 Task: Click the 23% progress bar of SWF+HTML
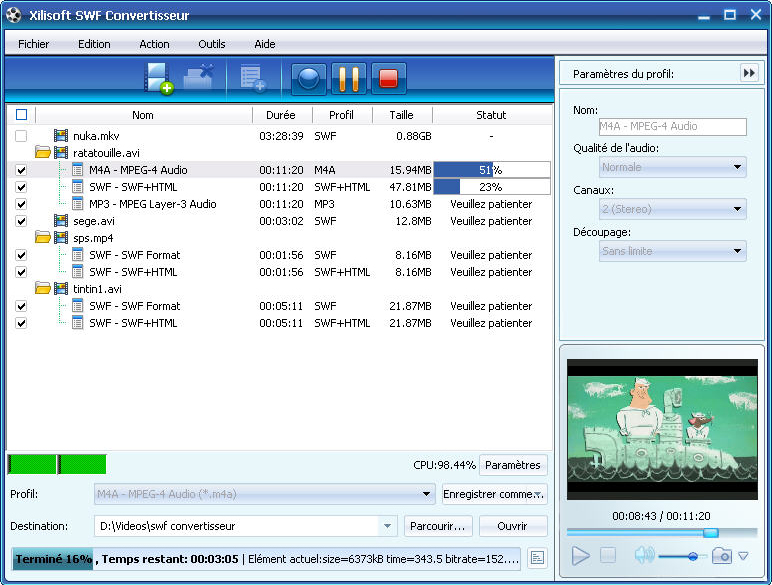[x=491, y=187]
